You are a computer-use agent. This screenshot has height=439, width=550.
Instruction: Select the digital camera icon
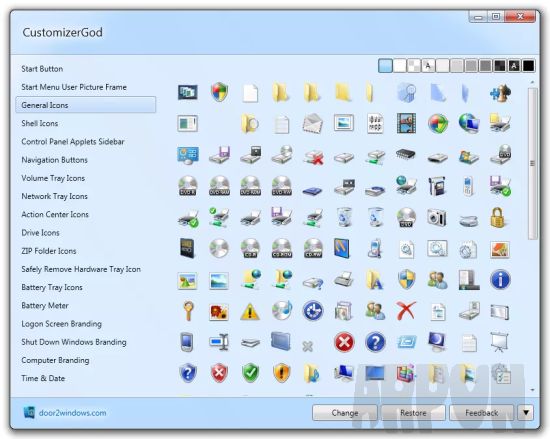pos(437,217)
